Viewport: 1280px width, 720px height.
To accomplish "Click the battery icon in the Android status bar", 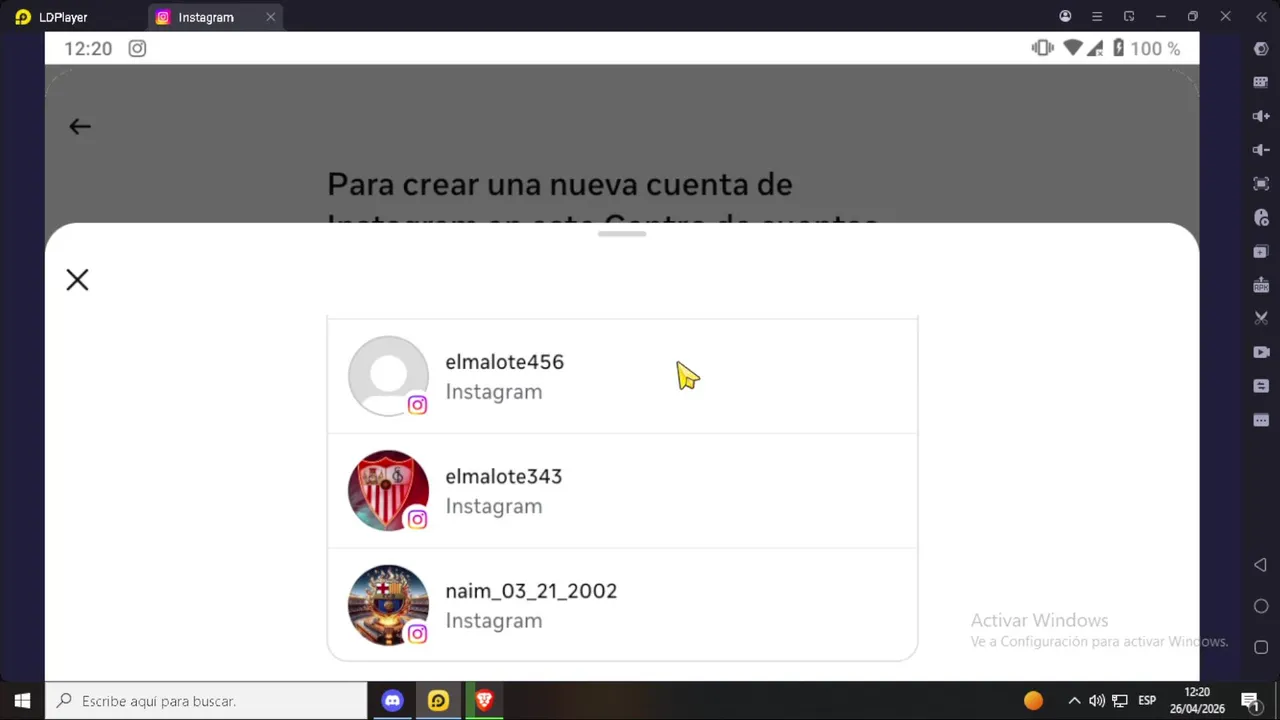I will point(1118,48).
